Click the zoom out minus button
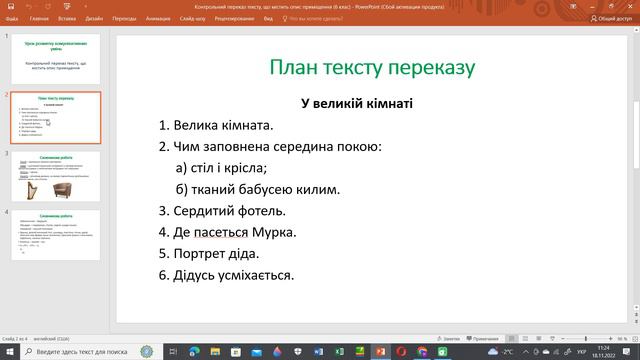 (x=563, y=339)
